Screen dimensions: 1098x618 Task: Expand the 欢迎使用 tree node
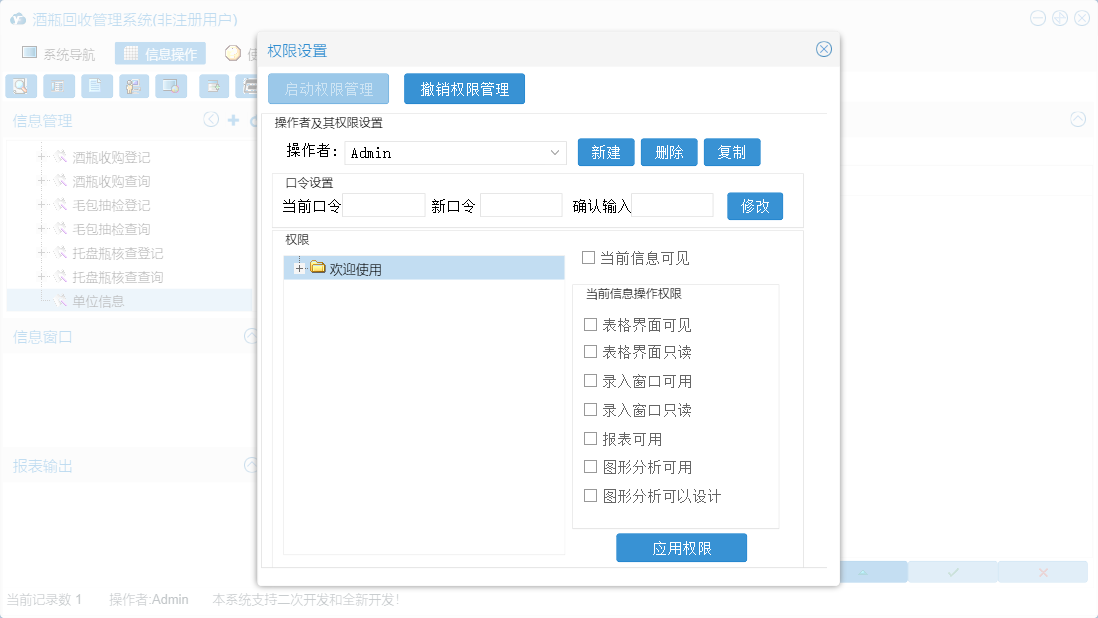coord(299,268)
